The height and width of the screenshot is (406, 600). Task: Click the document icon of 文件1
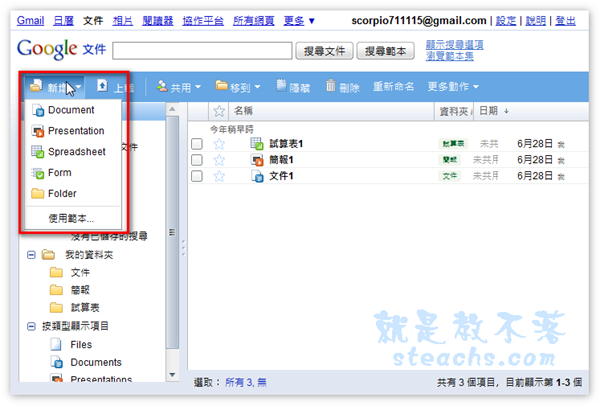tap(257, 176)
